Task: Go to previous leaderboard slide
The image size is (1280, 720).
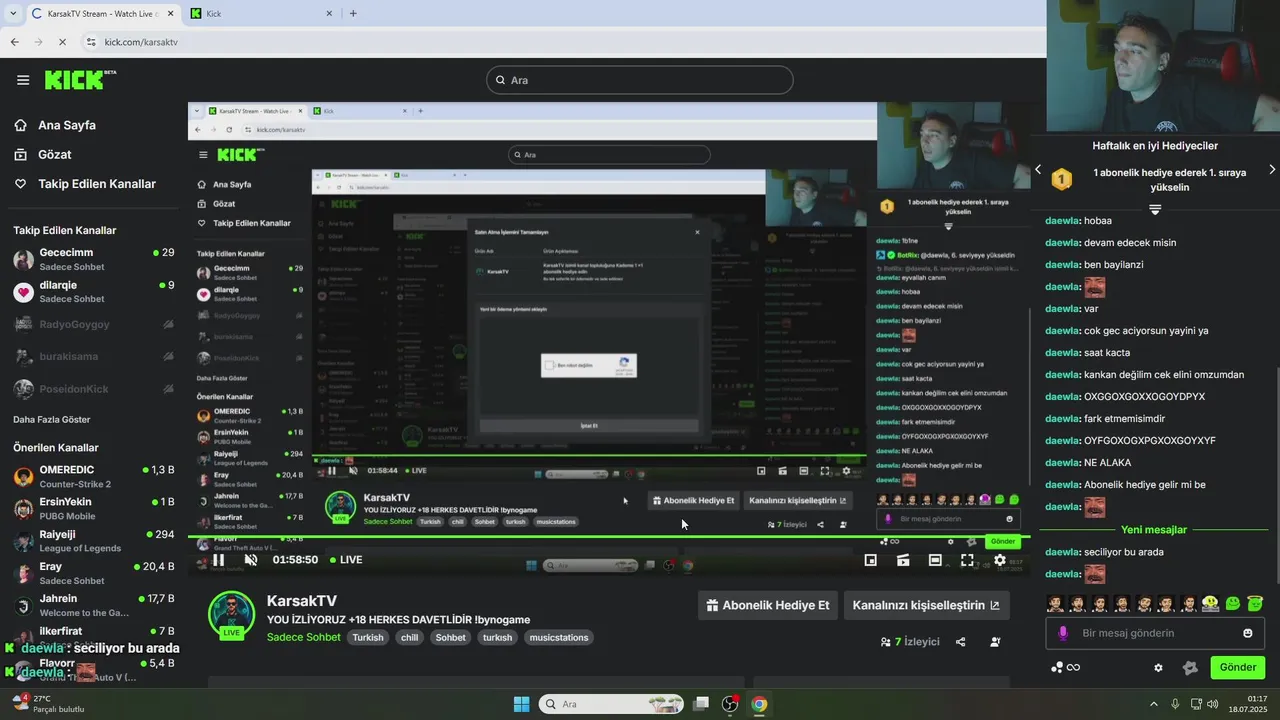Action: pyautogui.click(x=1038, y=170)
